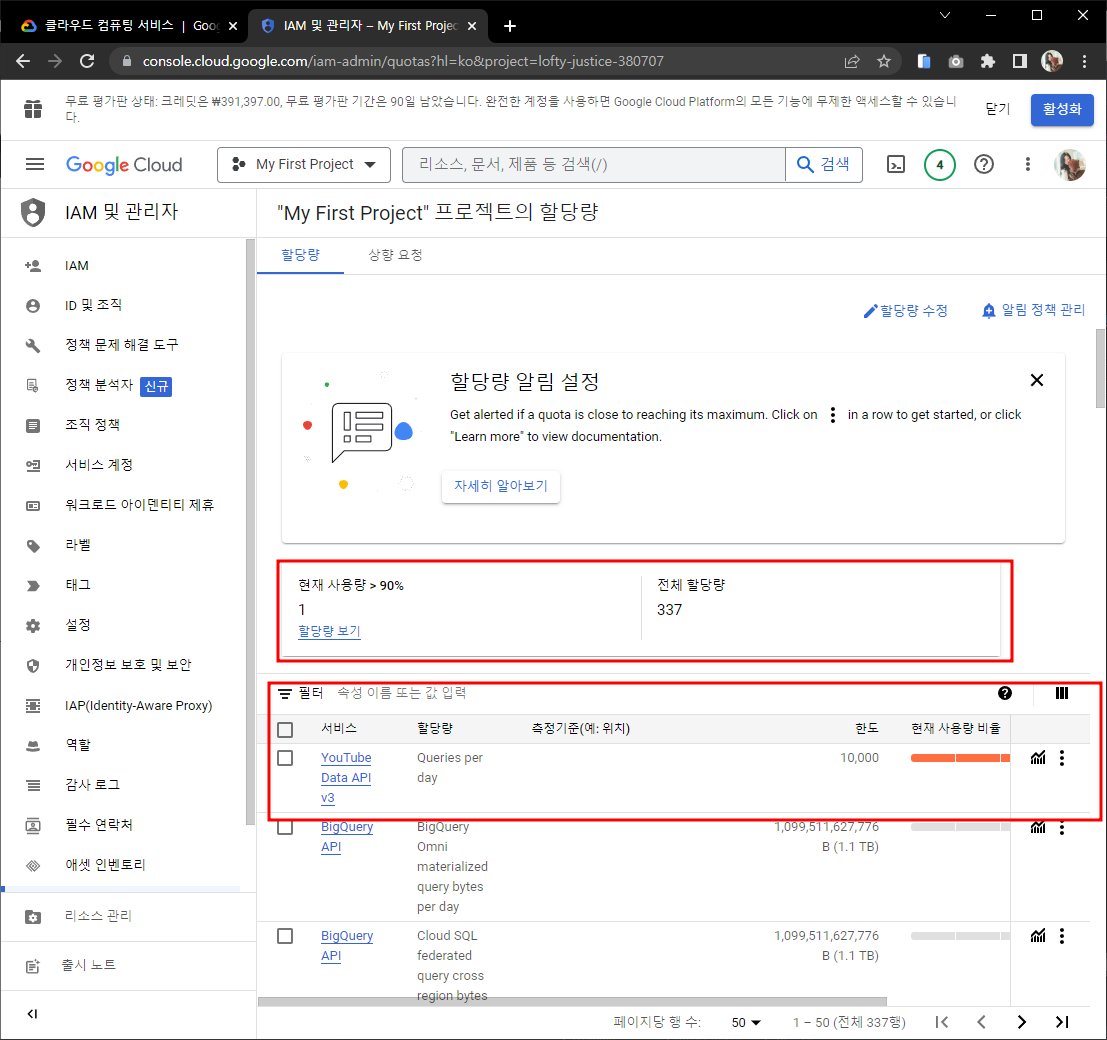
Task: Open the My First Project selector dropdown
Action: (304, 165)
